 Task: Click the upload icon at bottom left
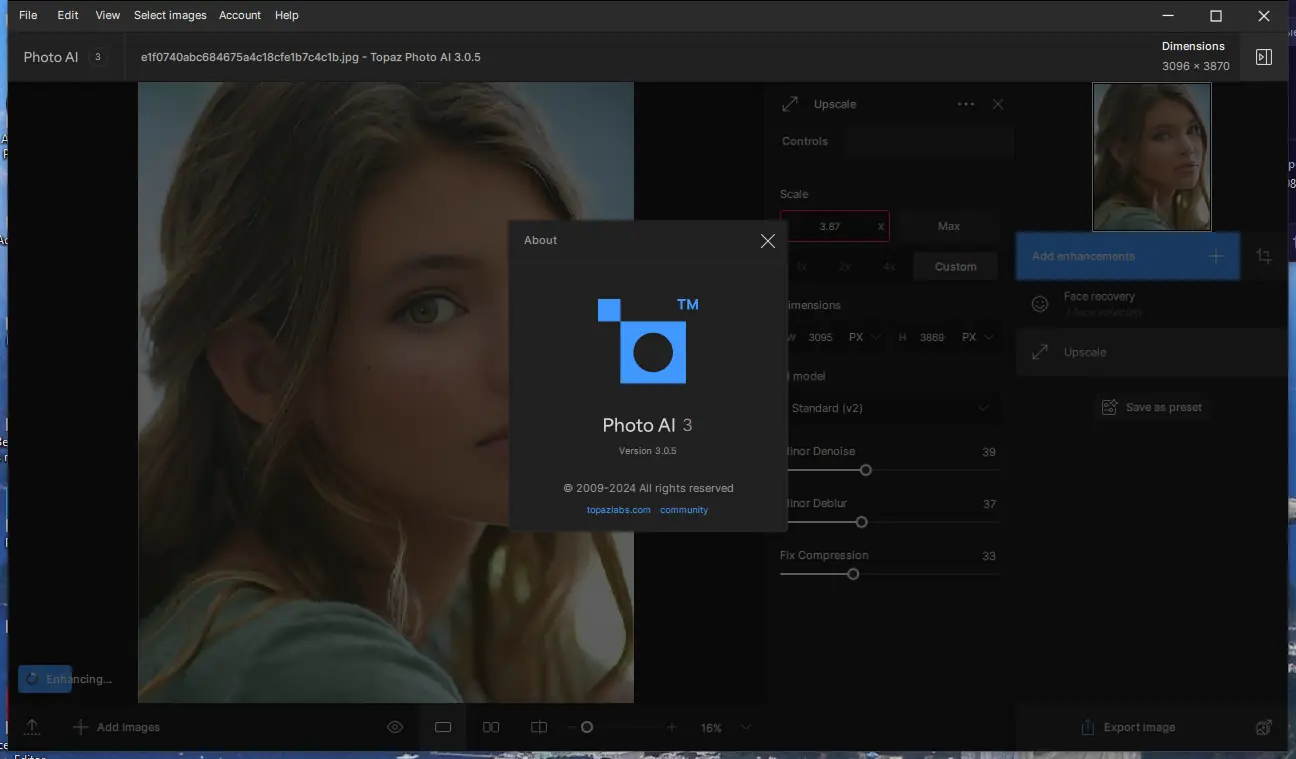31,727
